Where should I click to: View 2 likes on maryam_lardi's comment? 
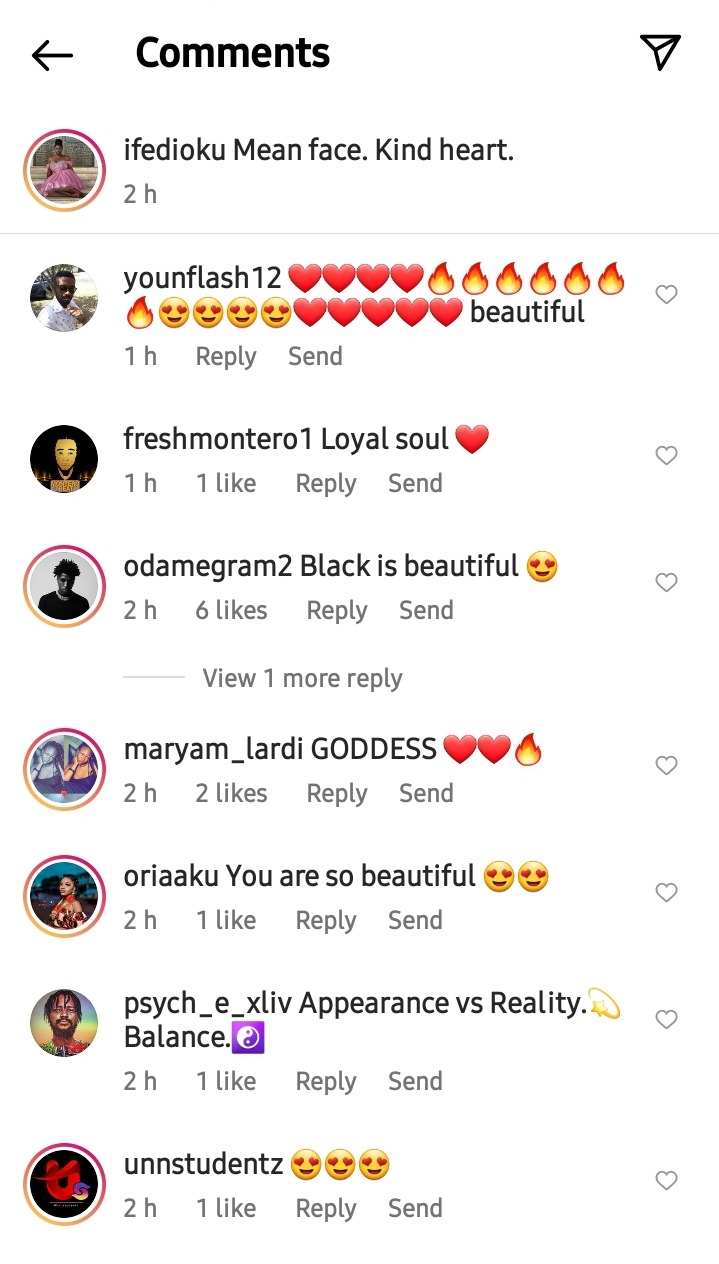click(x=231, y=793)
